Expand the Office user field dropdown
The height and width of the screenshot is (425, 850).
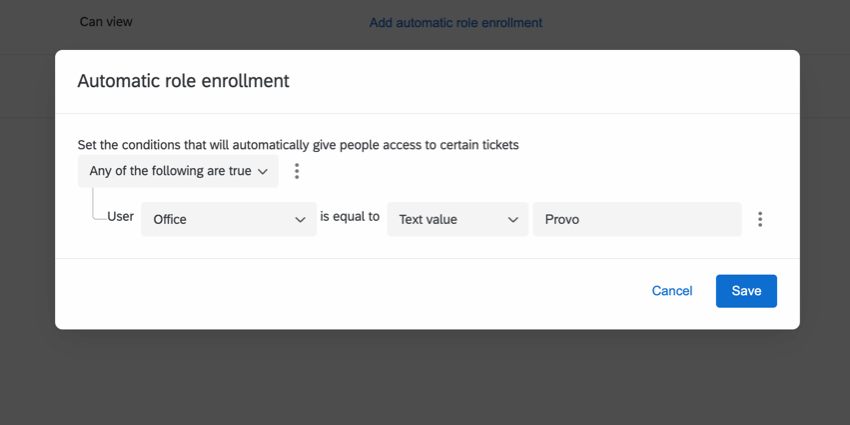point(229,219)
